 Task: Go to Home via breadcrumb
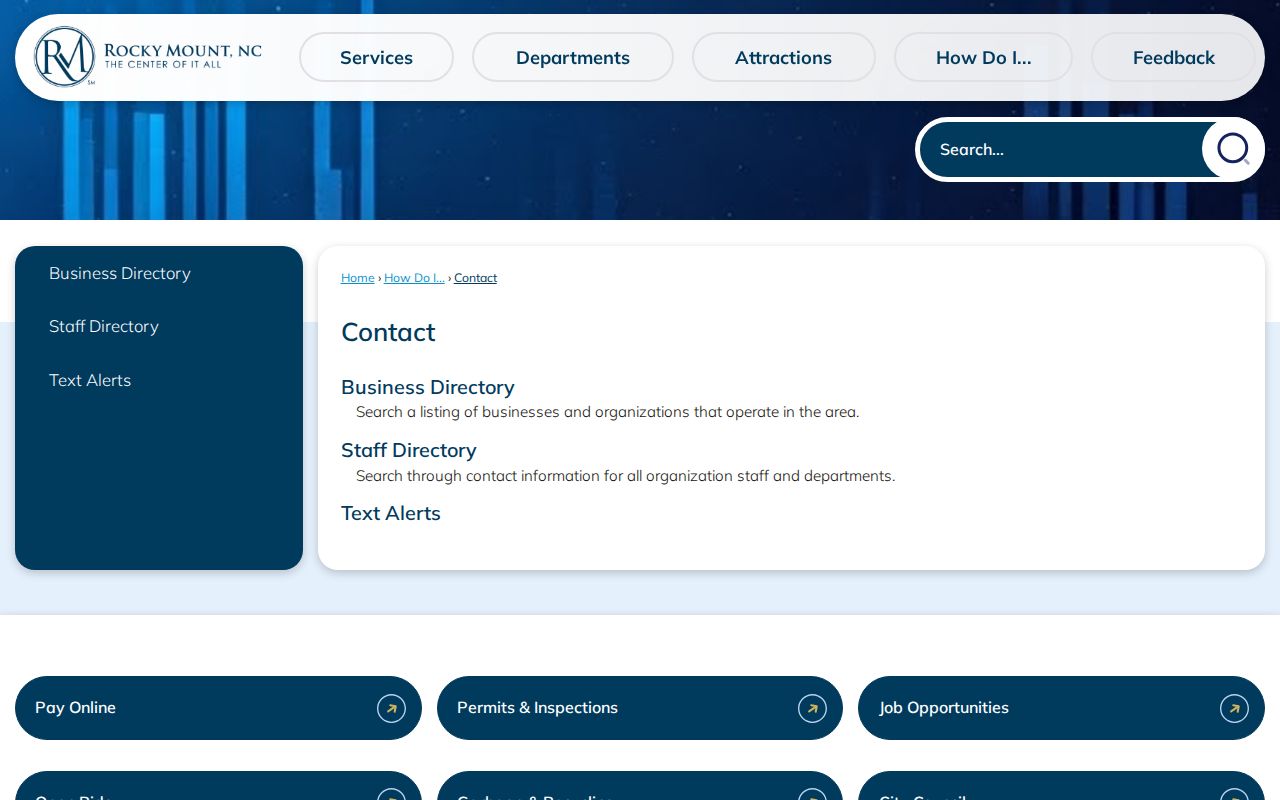(x=358, y=278)
